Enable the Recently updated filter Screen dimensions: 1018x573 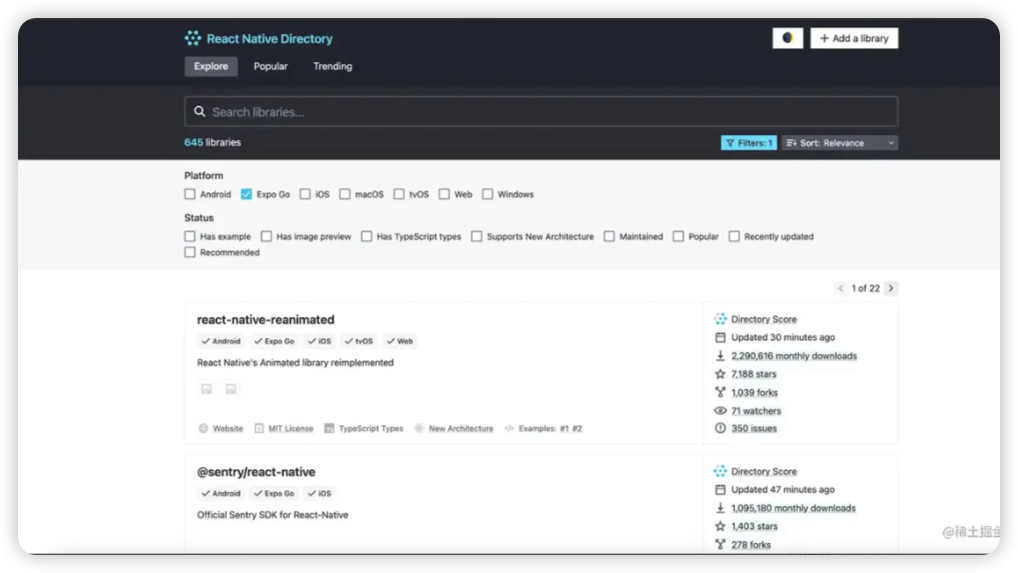coord(734,236)
